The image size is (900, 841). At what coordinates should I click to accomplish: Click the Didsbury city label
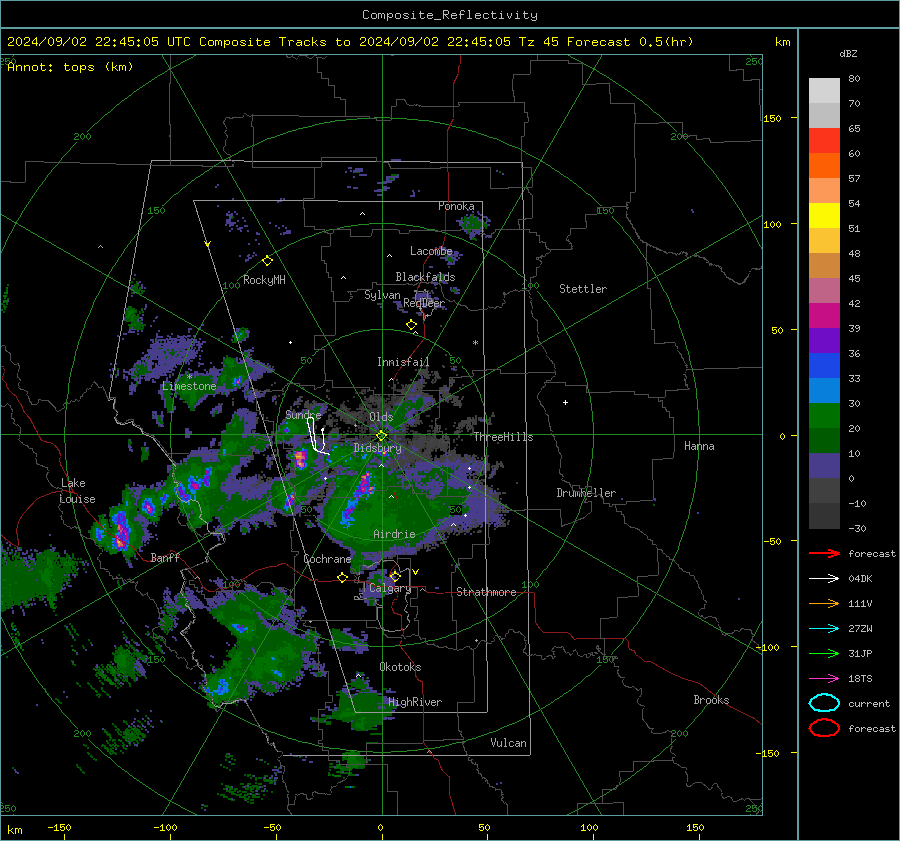click(x=377, y=448)
